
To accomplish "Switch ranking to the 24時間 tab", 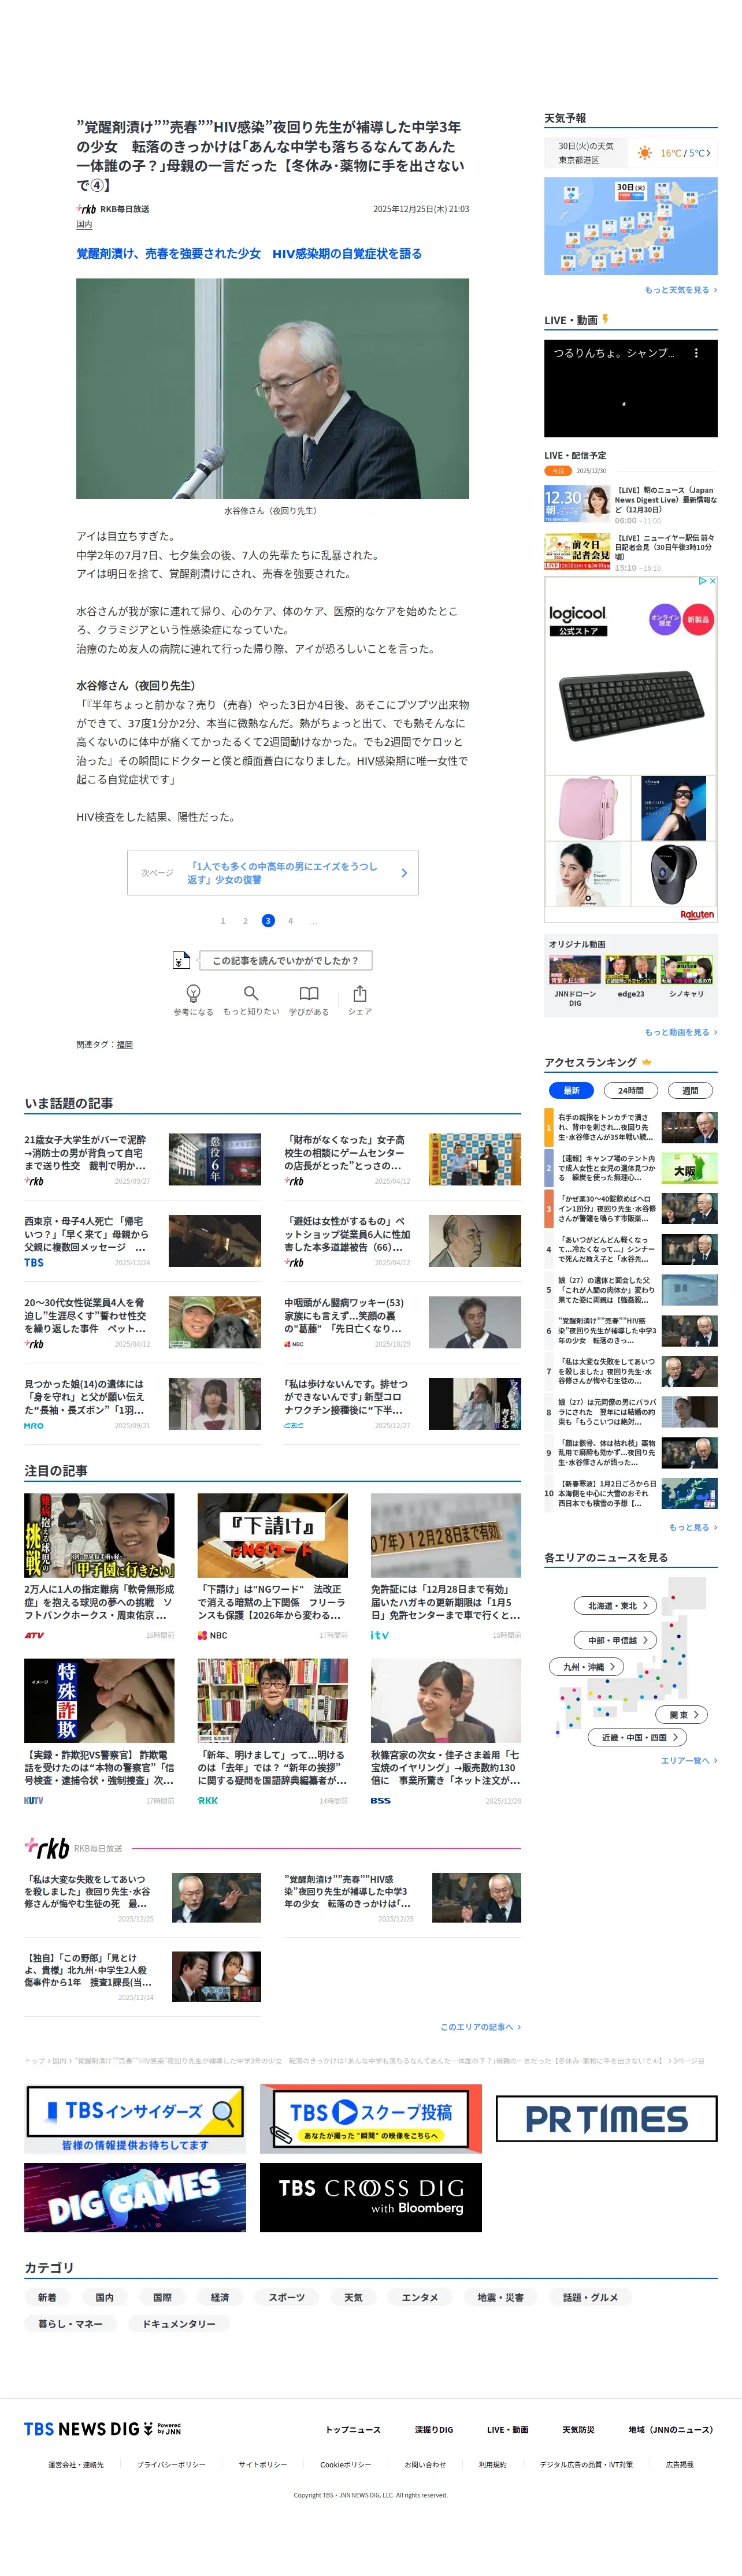I will [631, 1090].
